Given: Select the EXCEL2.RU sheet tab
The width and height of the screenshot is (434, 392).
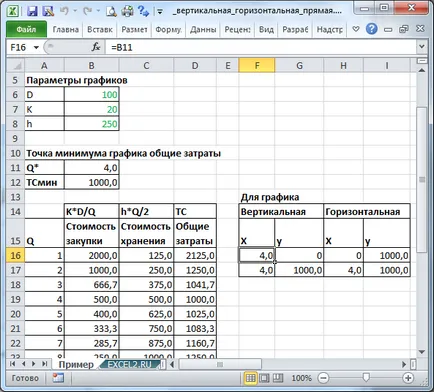Looking at the screenshot, I should 130,364.
